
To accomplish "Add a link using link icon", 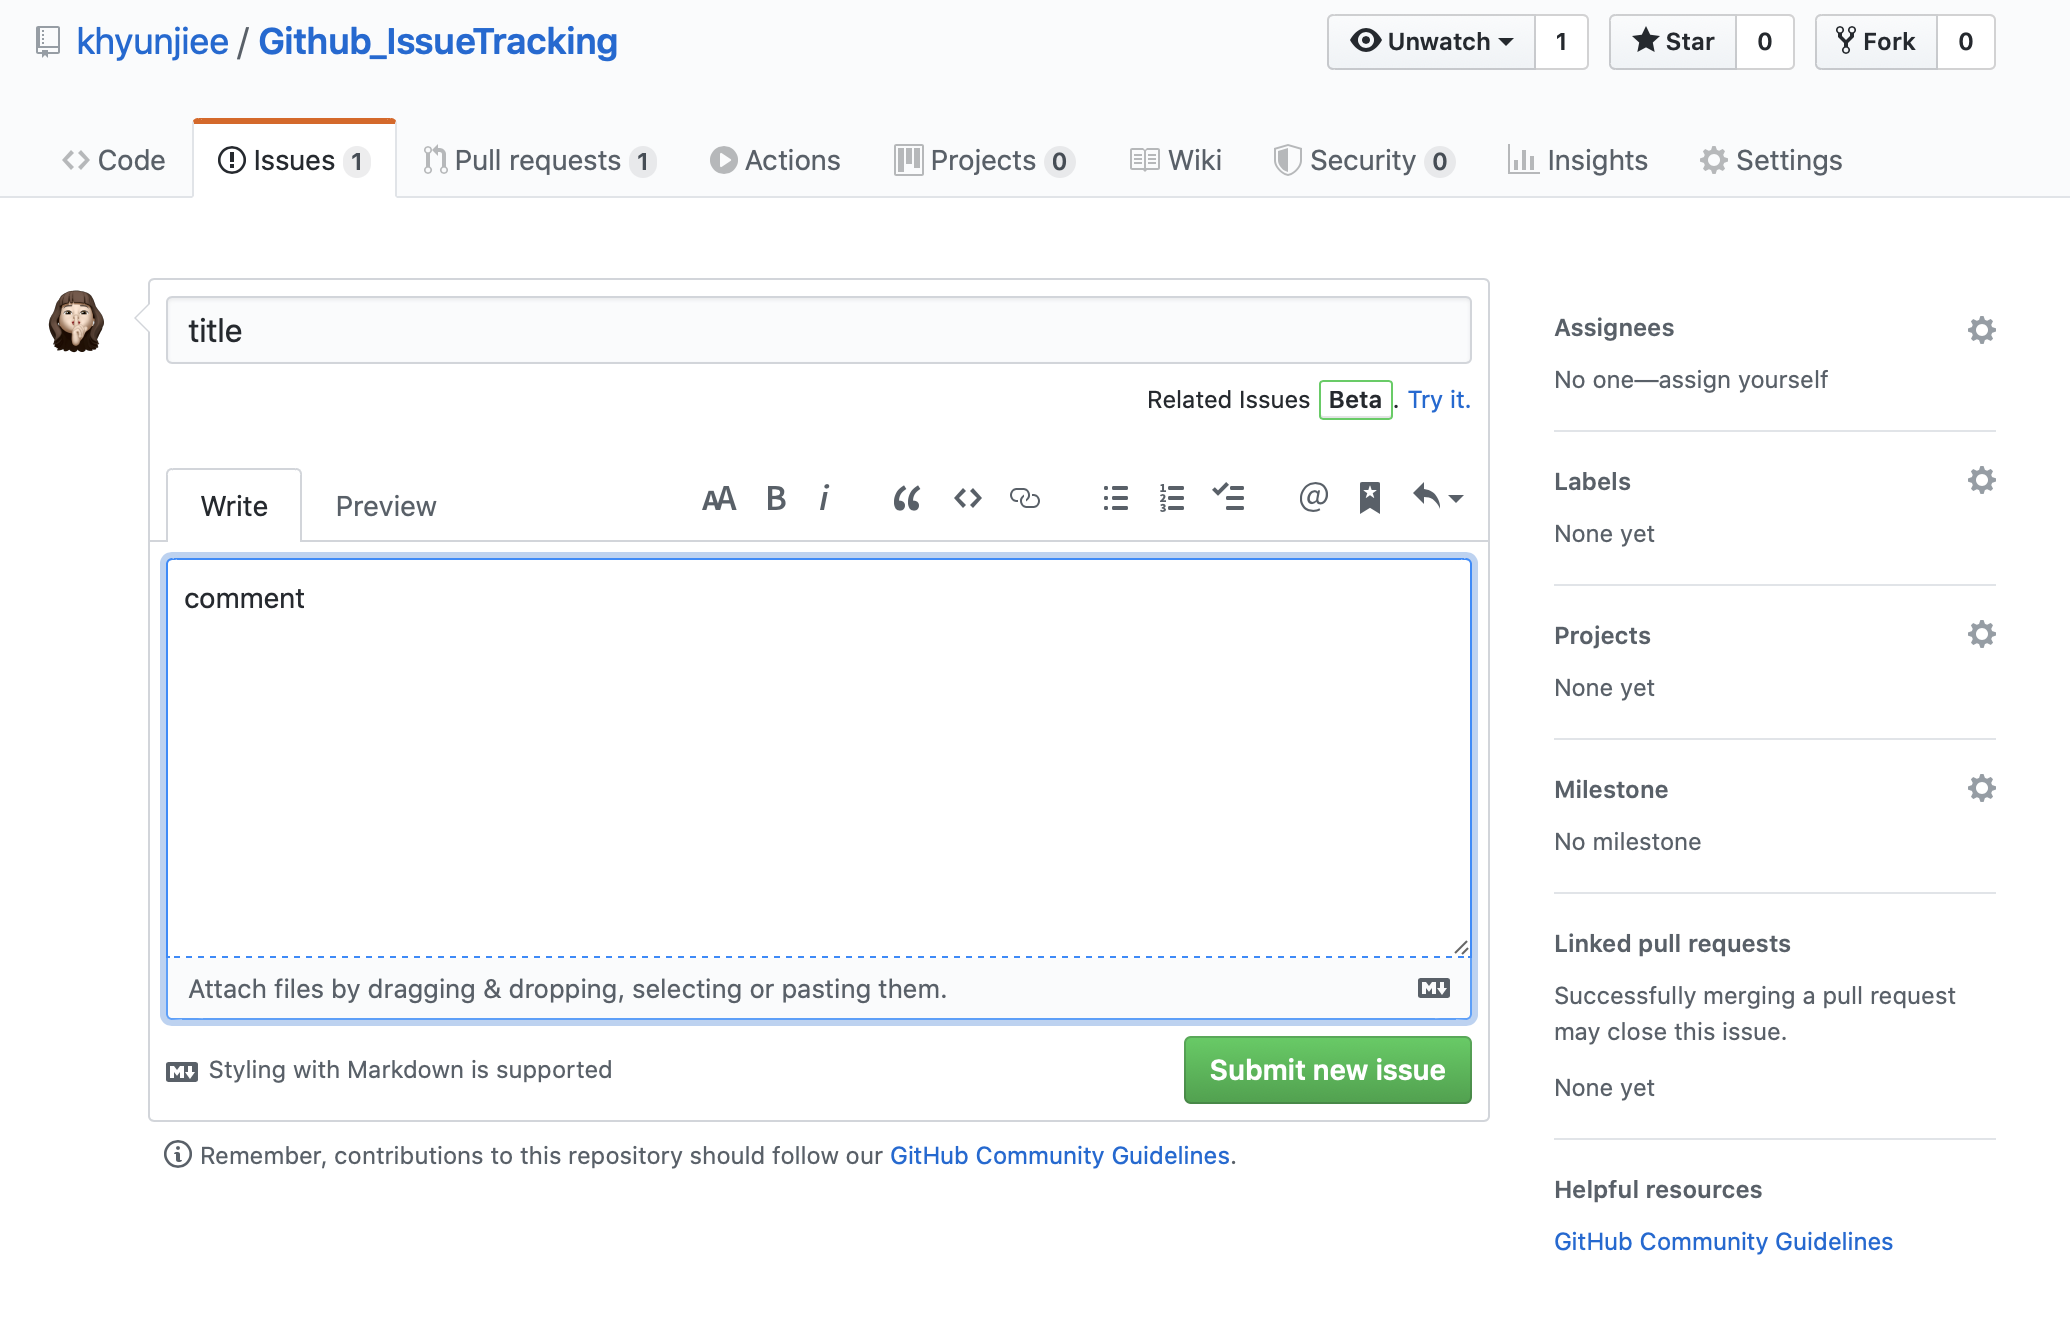I will (1025, 498).
